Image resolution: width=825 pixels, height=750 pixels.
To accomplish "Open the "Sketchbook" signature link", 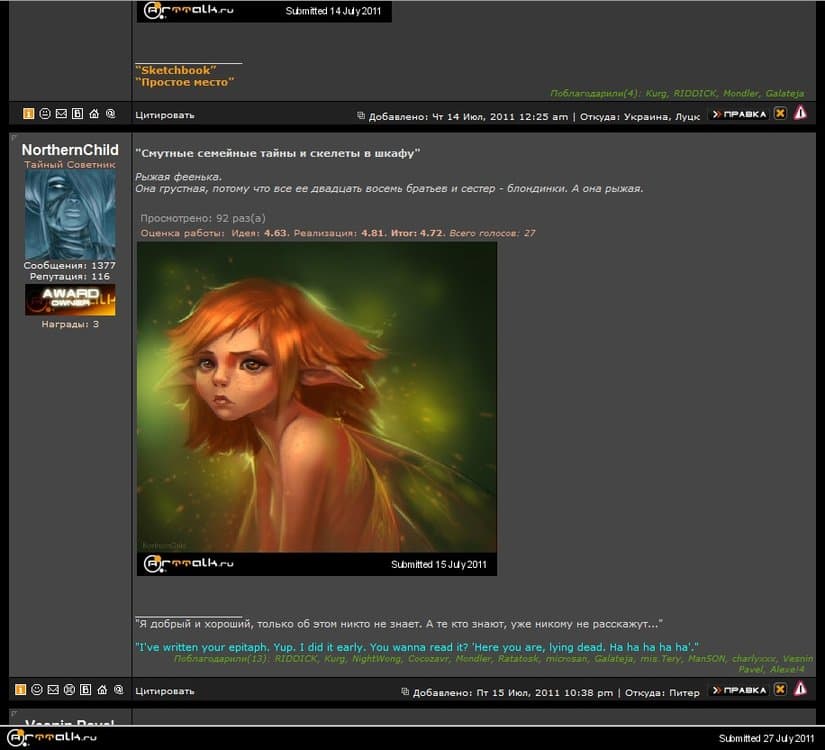I will [x=175, y=70].
